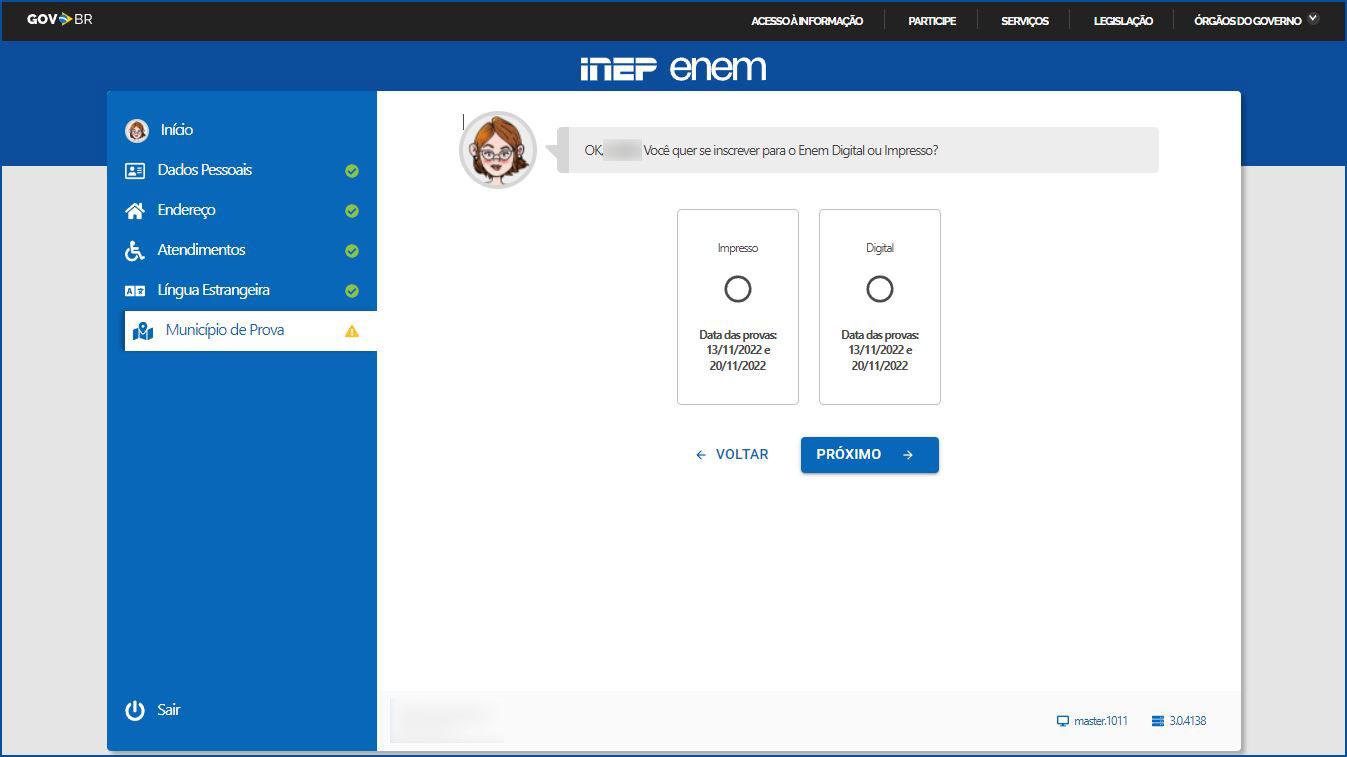Viewport: 1347px width, 757px height.
Task: Select the Impresso radio button
Action: tap(738, 289)
